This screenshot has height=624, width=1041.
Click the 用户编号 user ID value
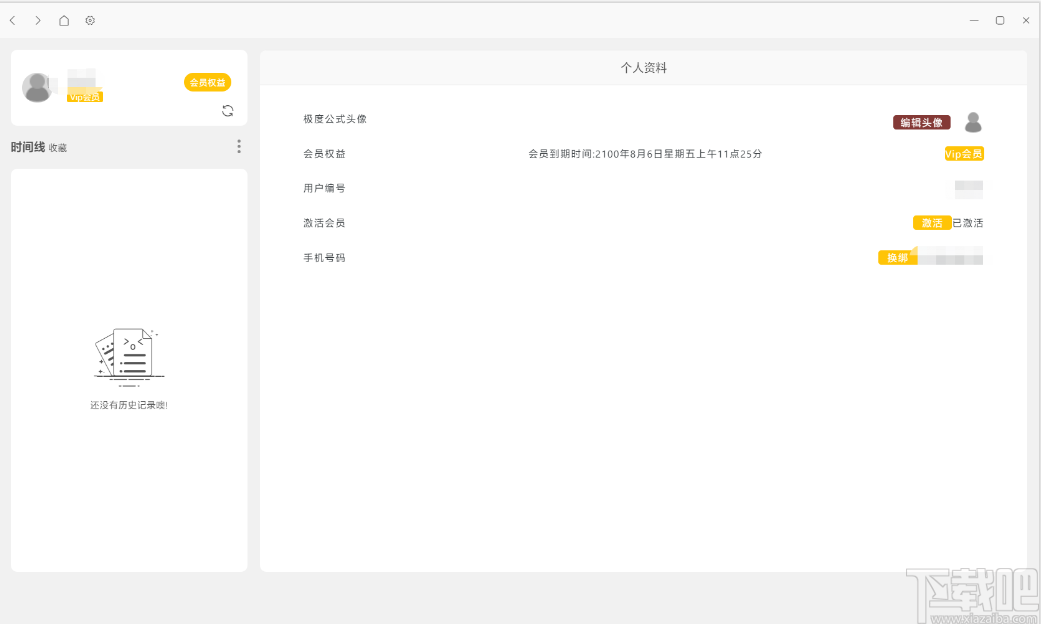[x=968, y=188]
